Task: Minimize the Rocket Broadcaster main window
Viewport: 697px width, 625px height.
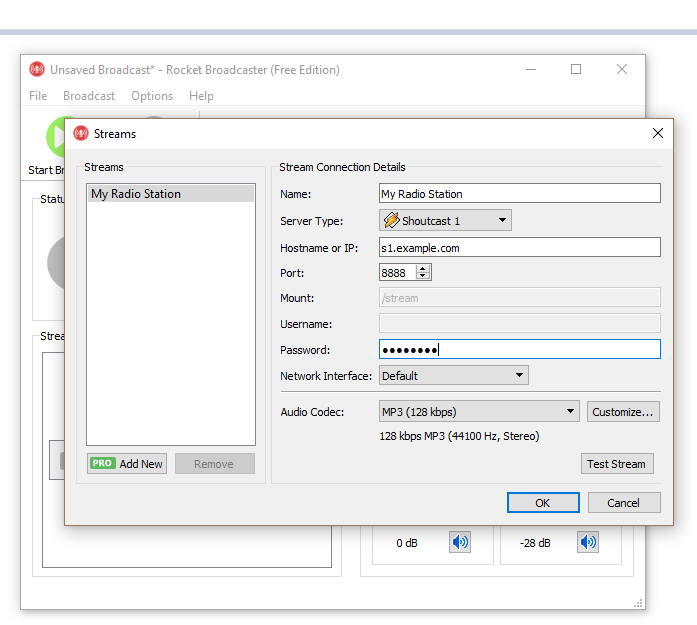Action: coord(531,69)
